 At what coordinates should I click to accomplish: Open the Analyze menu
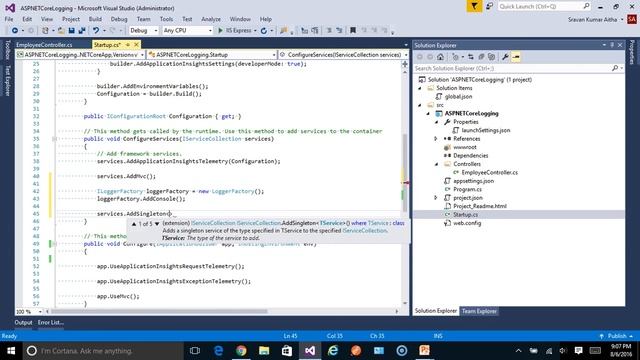pyautogui.click(x=211, y=19)
